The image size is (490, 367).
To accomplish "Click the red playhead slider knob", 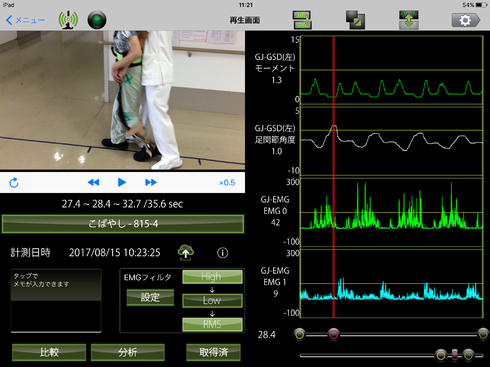I will [333, 334].
